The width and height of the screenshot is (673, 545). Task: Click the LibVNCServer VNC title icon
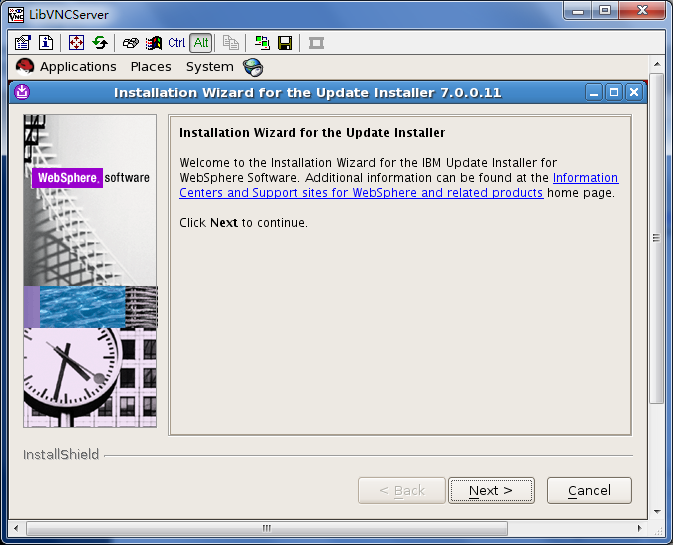(x=16, y=15)
